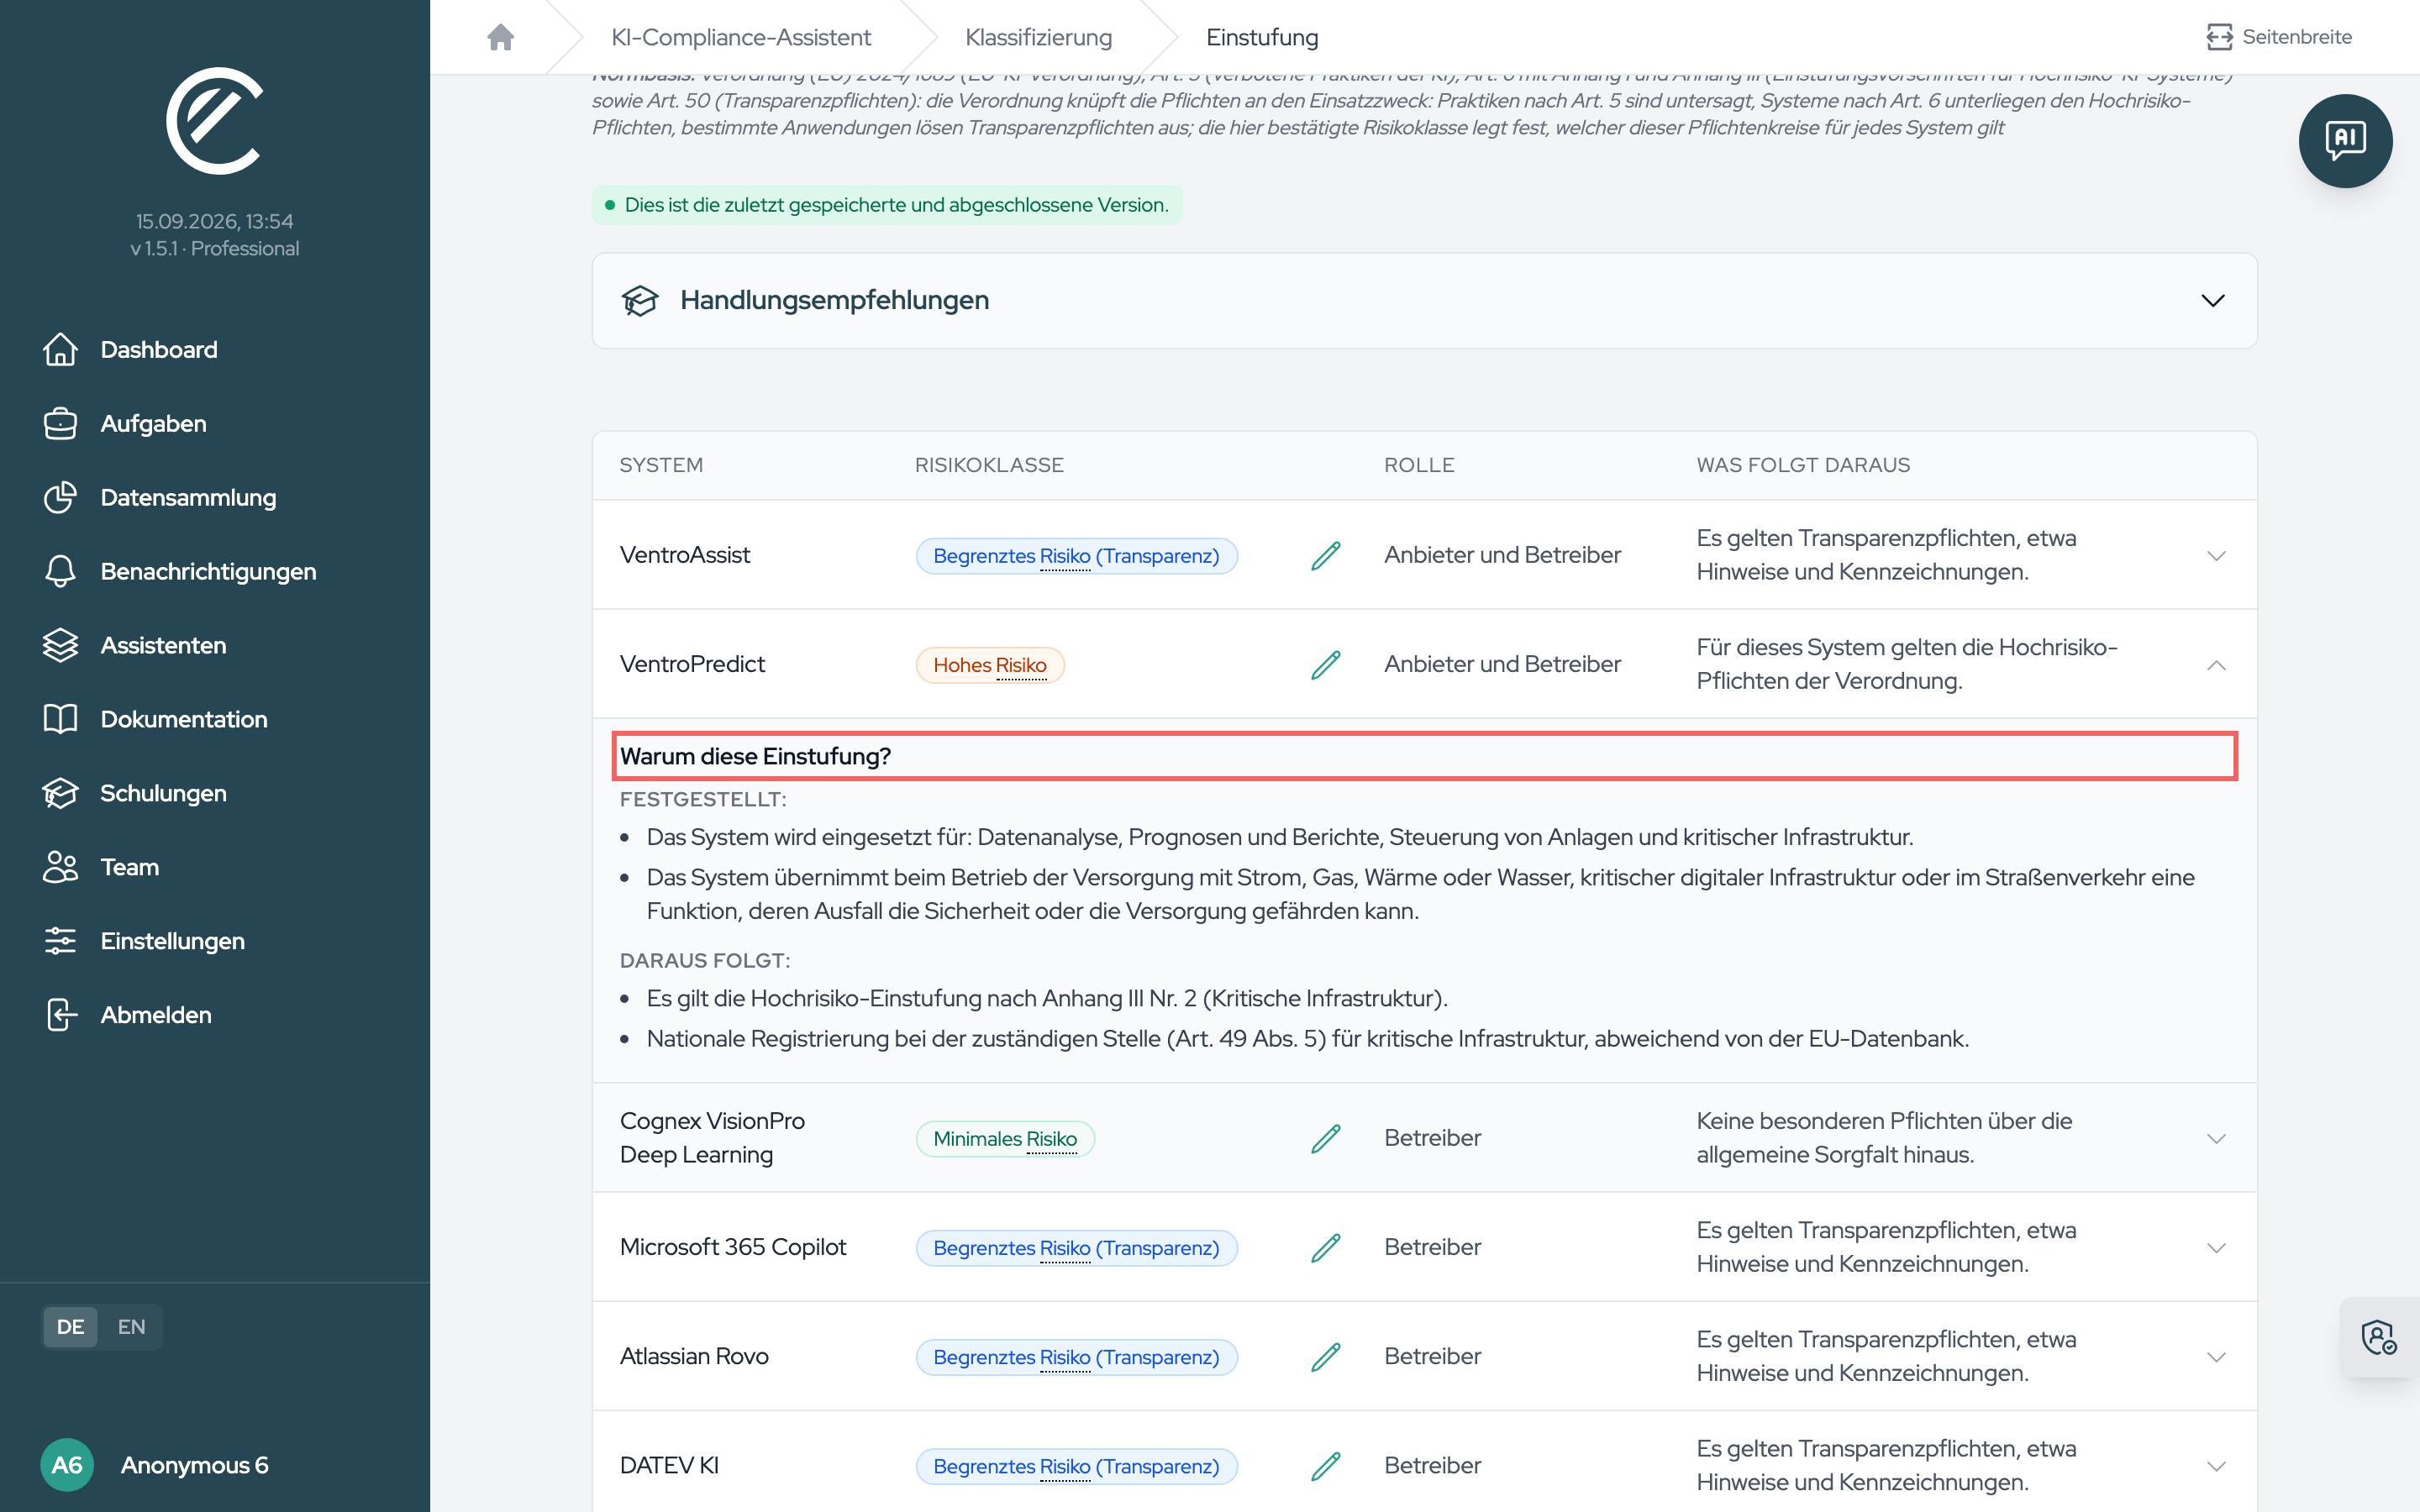Screen dimensions: 2420x1512
Task: Click Anonymous 6 user name
Action: [195, 1465]
